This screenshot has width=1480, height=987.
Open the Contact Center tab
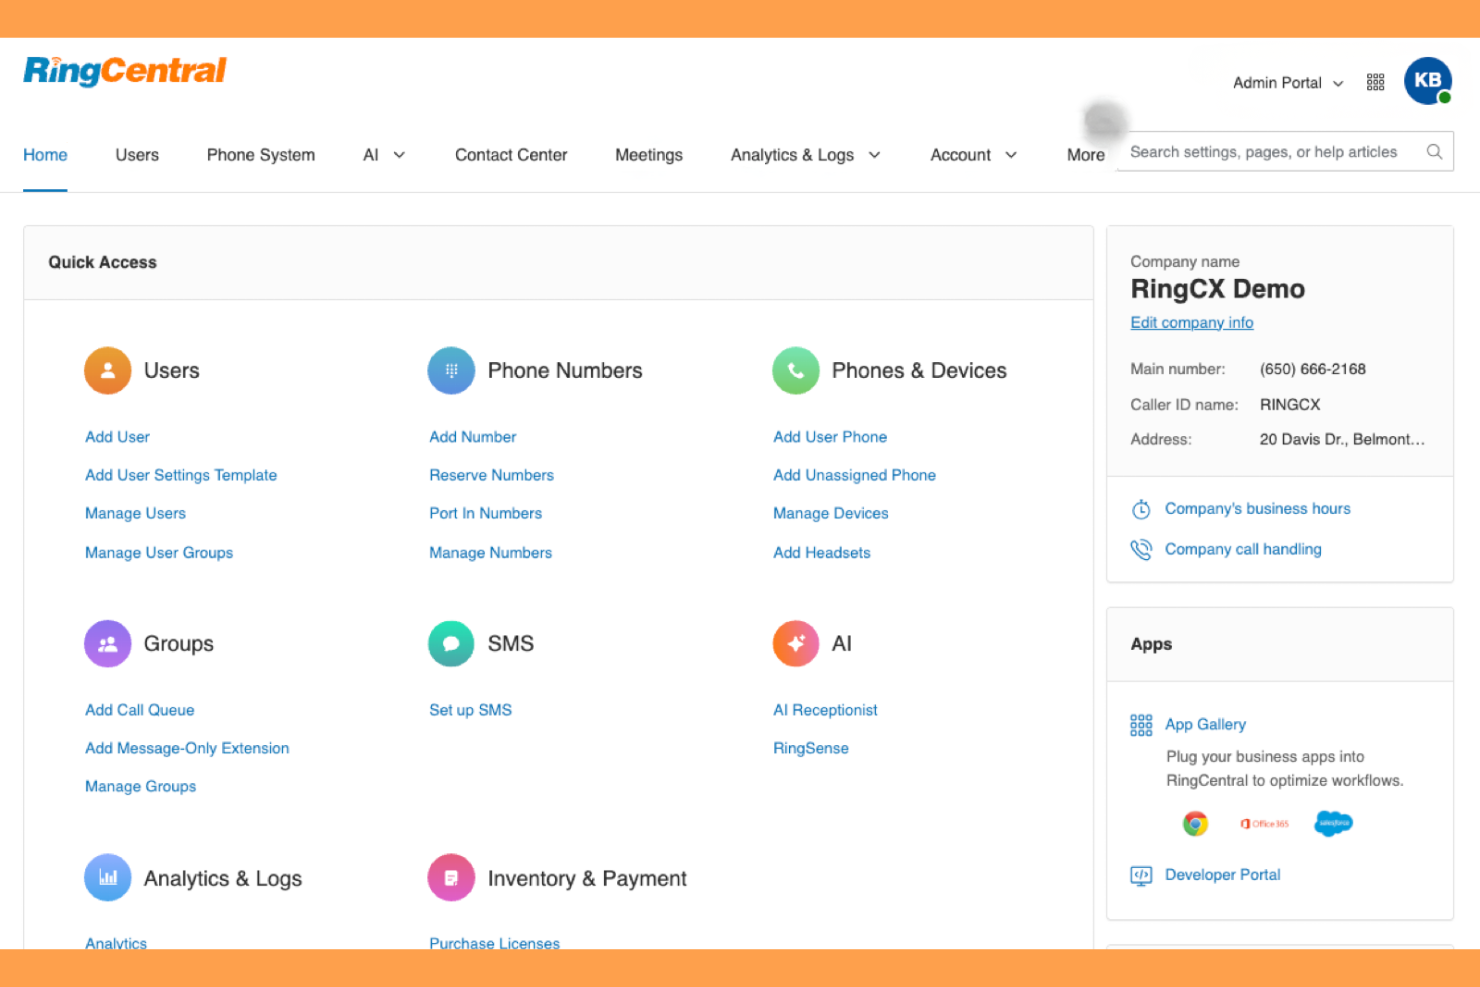pyautogui.click(x=511, y=155)
